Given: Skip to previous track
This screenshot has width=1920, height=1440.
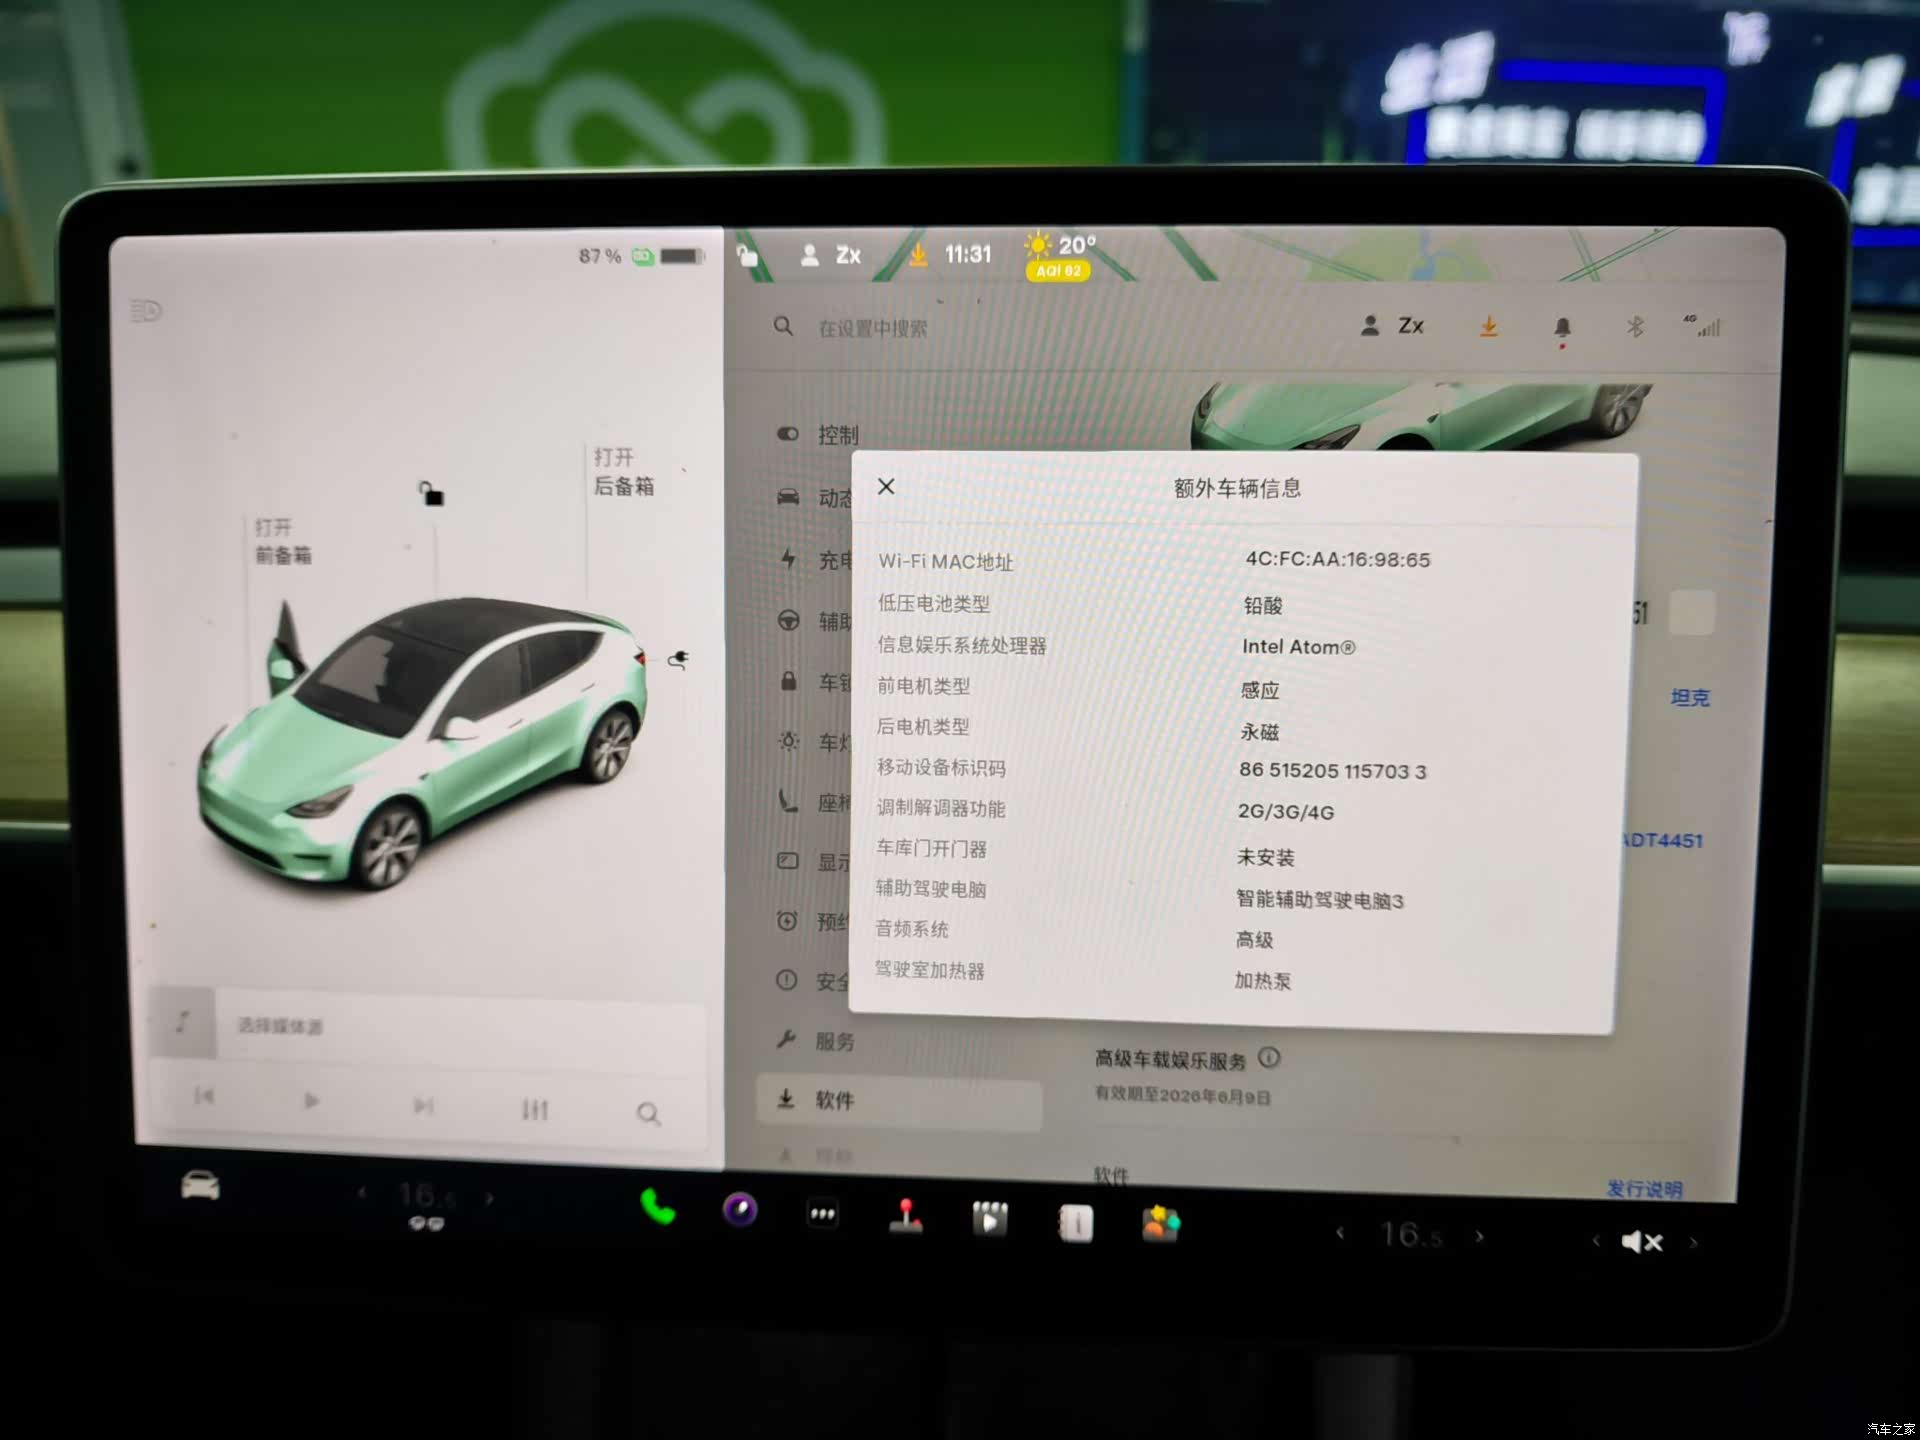Looking at the screenshot, I should pos(204,1097).
